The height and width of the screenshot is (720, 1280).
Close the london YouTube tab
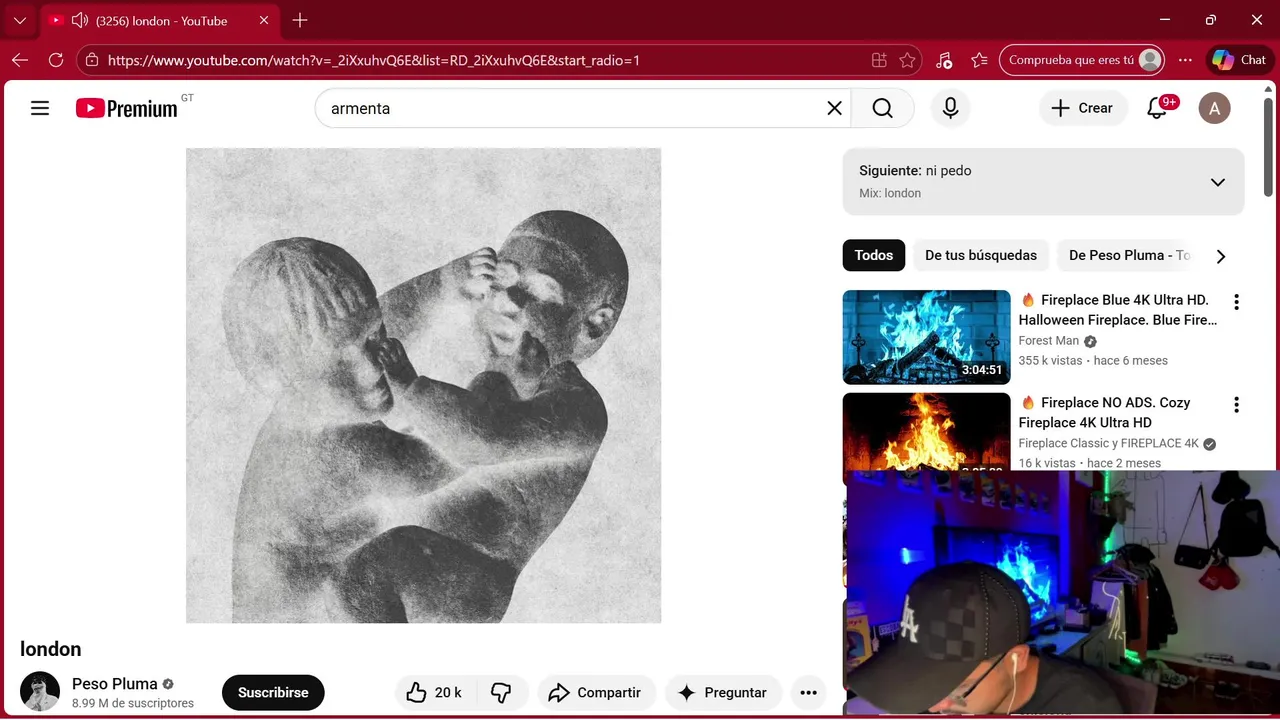[264, 20]
